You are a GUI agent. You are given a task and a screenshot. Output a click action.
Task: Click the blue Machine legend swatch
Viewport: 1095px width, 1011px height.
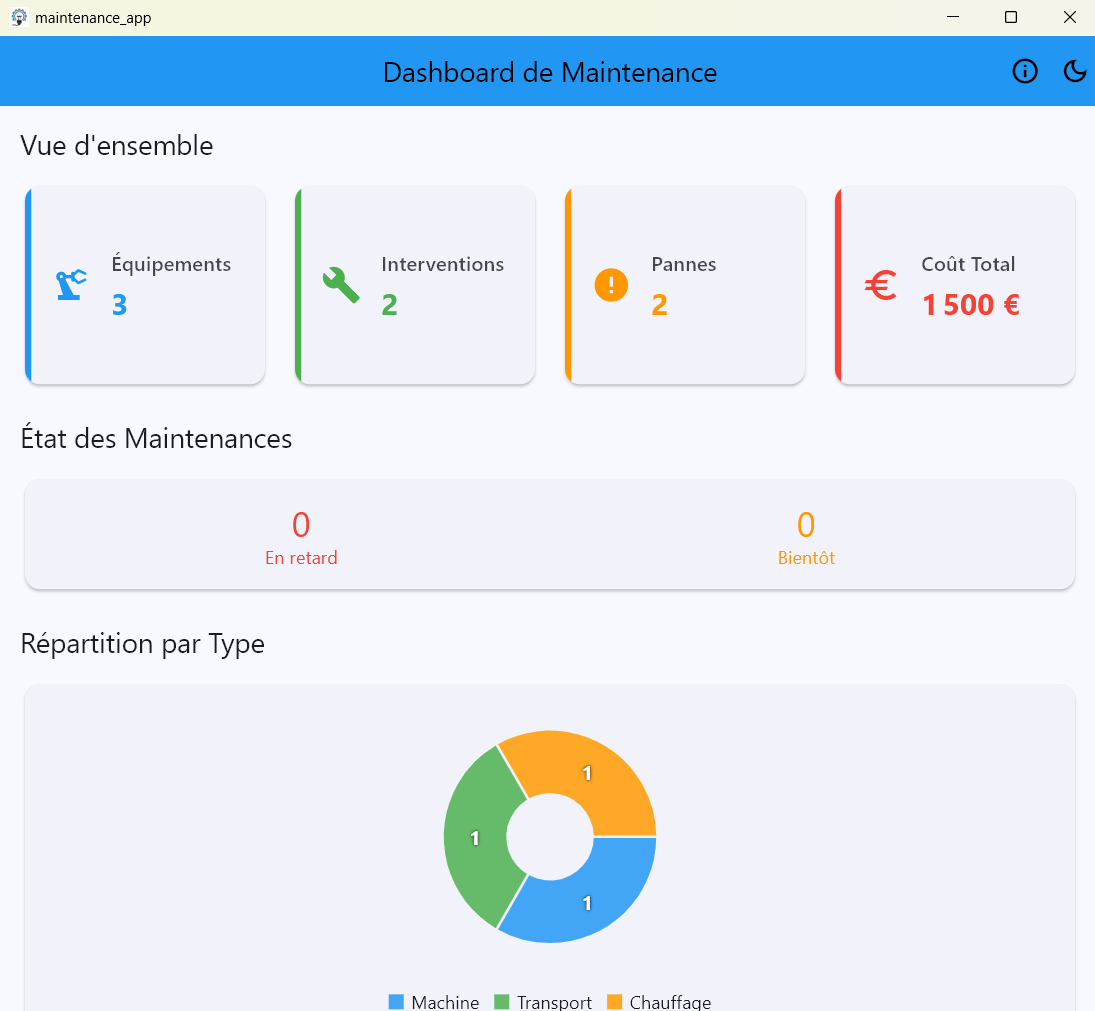point(396,1002)
